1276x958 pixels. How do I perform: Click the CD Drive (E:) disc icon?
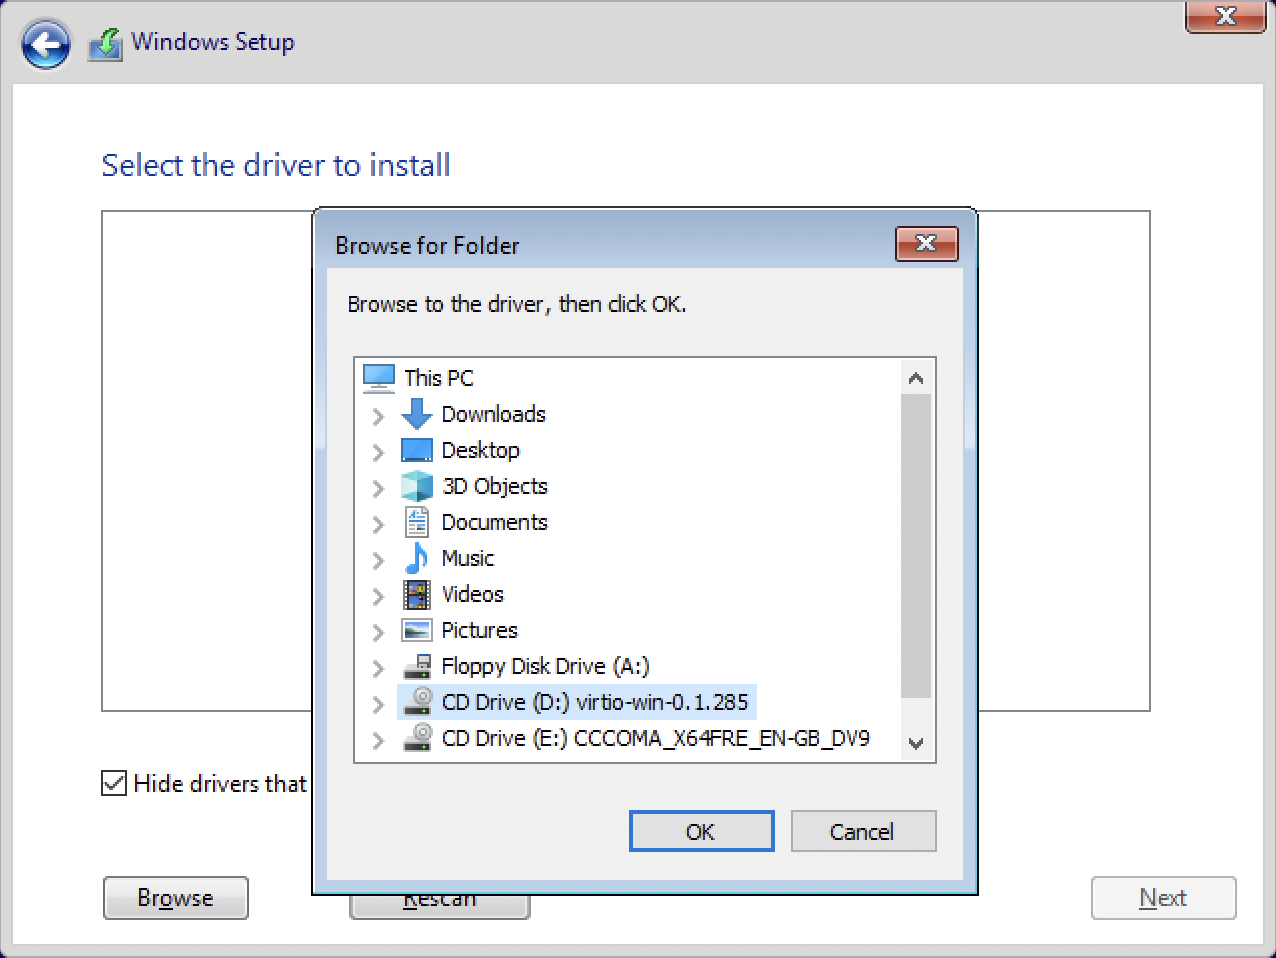[x=417, y=738]
